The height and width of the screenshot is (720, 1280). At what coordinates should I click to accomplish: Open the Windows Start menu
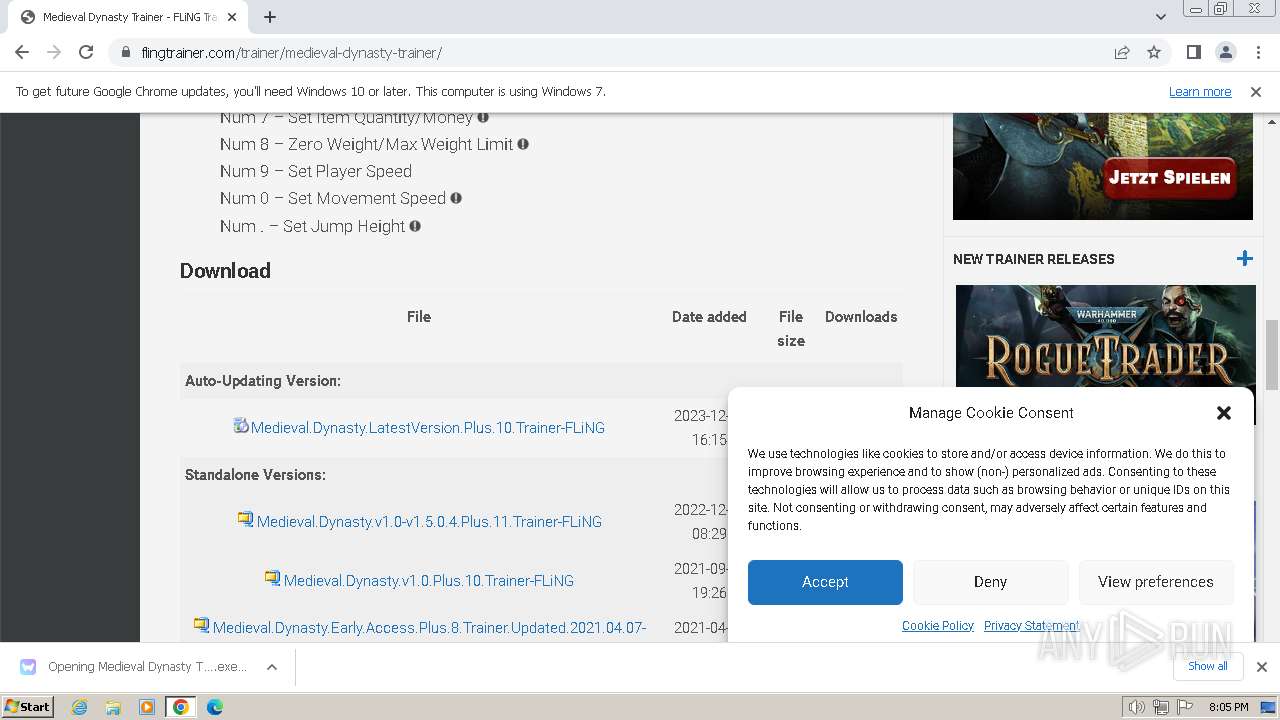(28, 707)
